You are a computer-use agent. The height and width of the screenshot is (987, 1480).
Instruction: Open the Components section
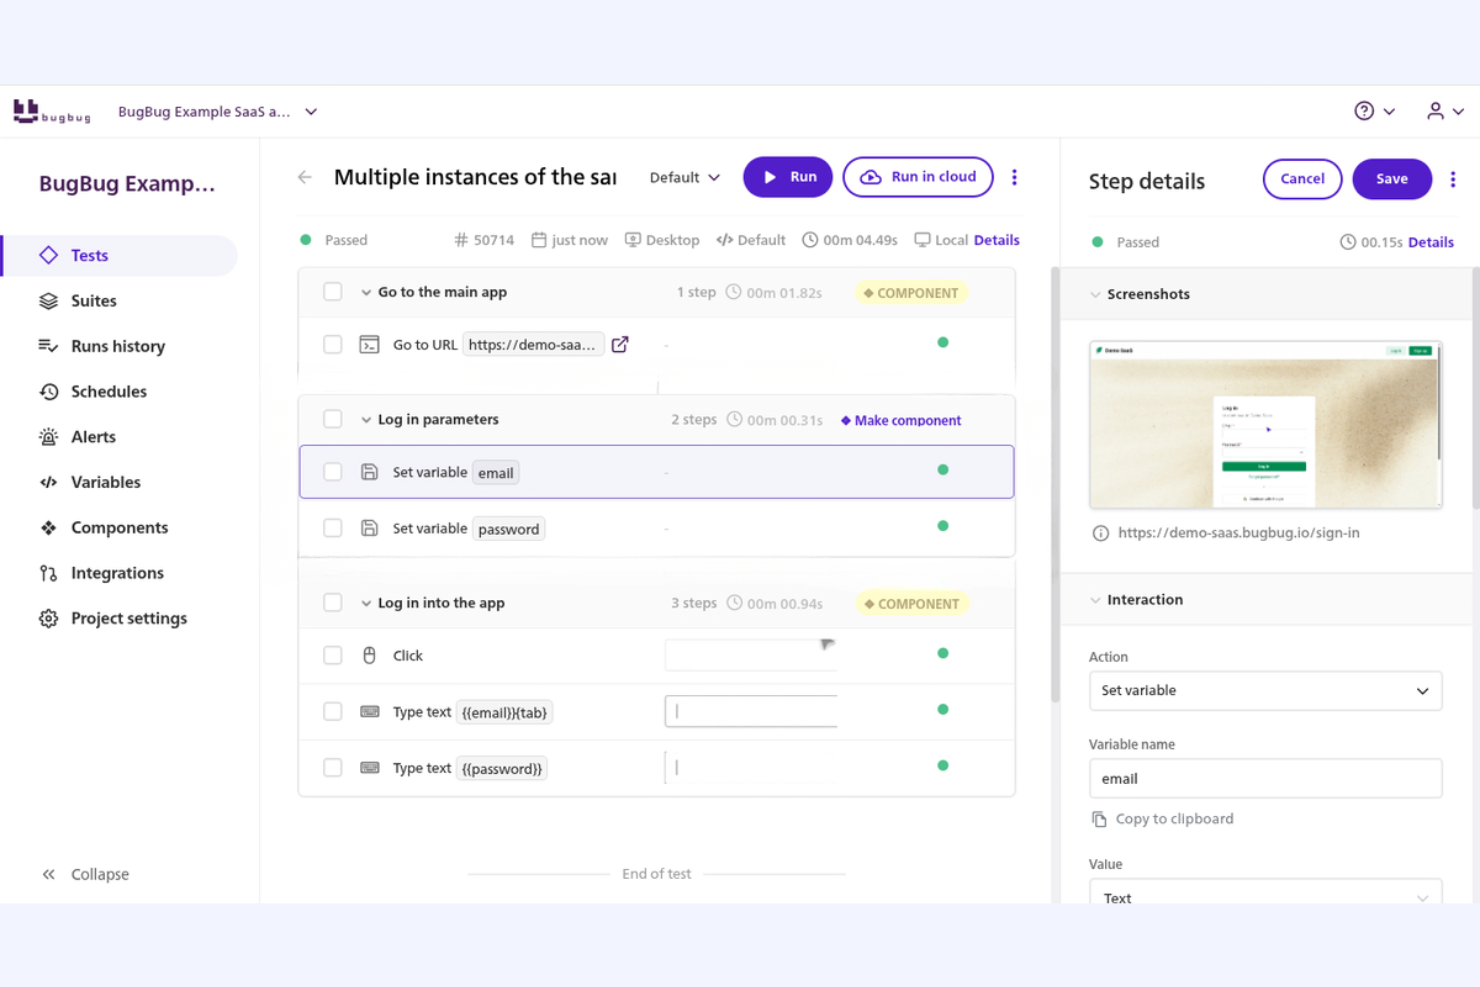(x=118, y=527)
